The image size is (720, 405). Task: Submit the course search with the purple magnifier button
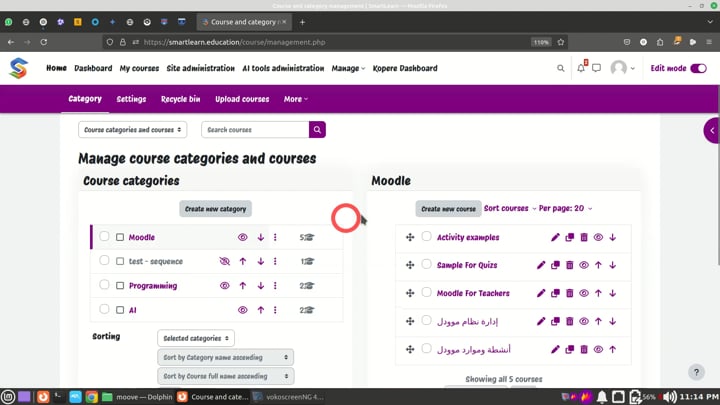[x=317, y=129]
